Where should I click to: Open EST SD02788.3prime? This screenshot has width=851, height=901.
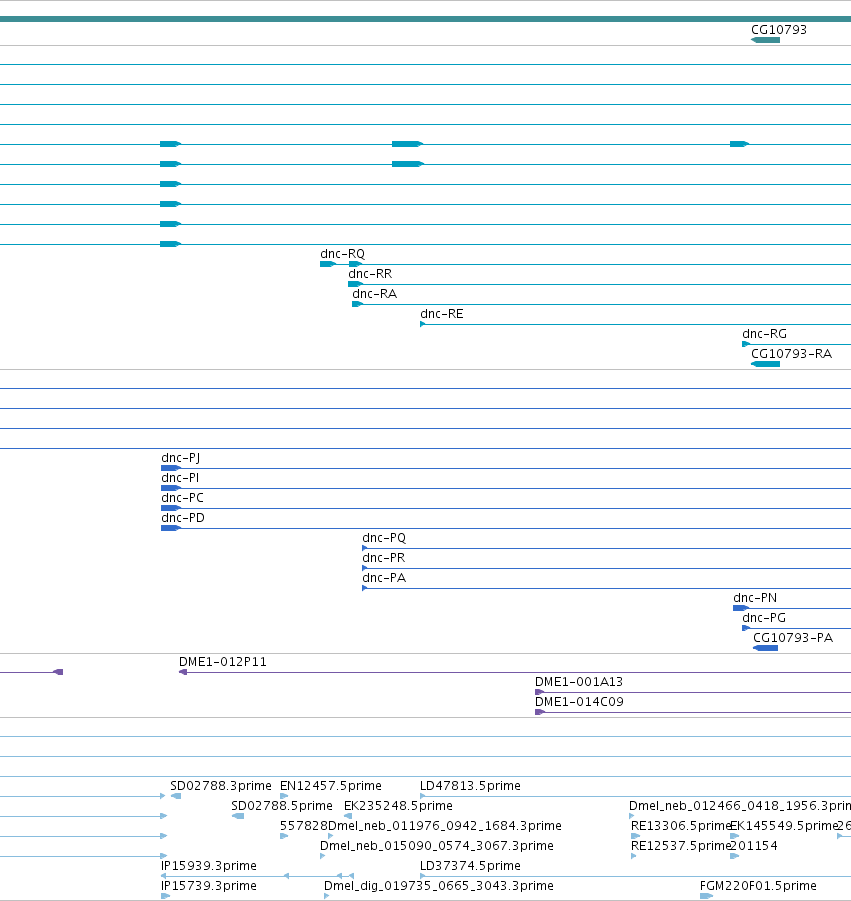[x=221, y=786]
